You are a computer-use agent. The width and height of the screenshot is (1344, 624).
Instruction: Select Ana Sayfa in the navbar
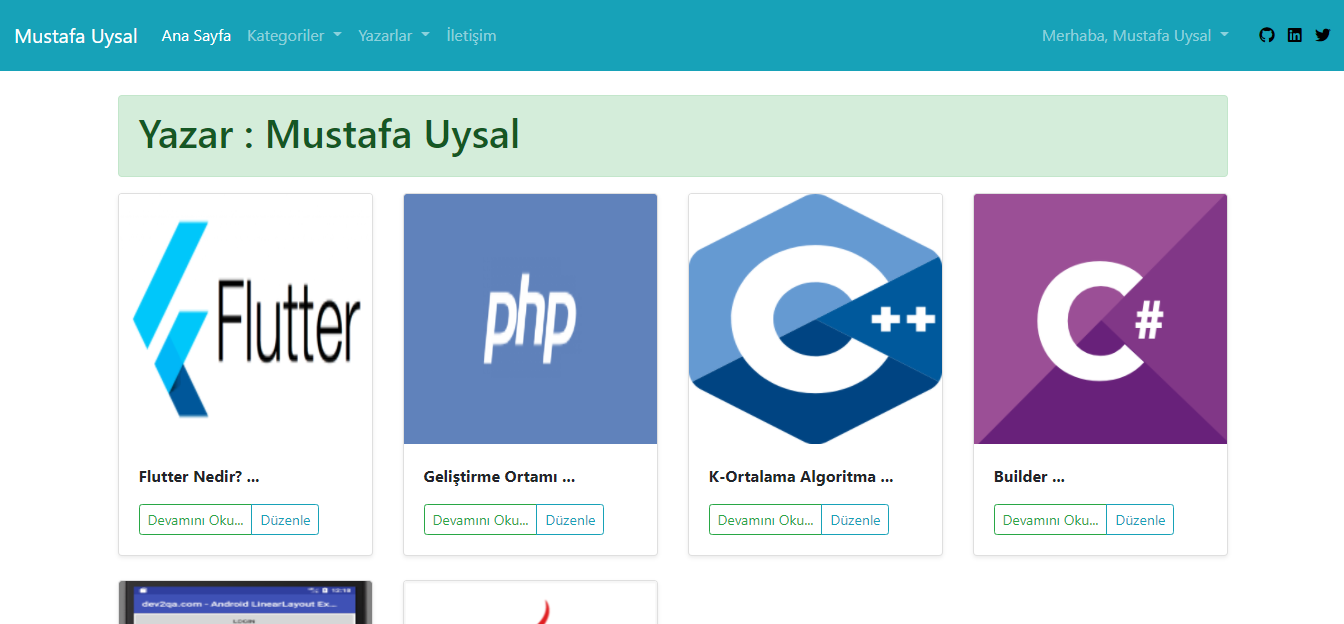click(x=196, y=35)
